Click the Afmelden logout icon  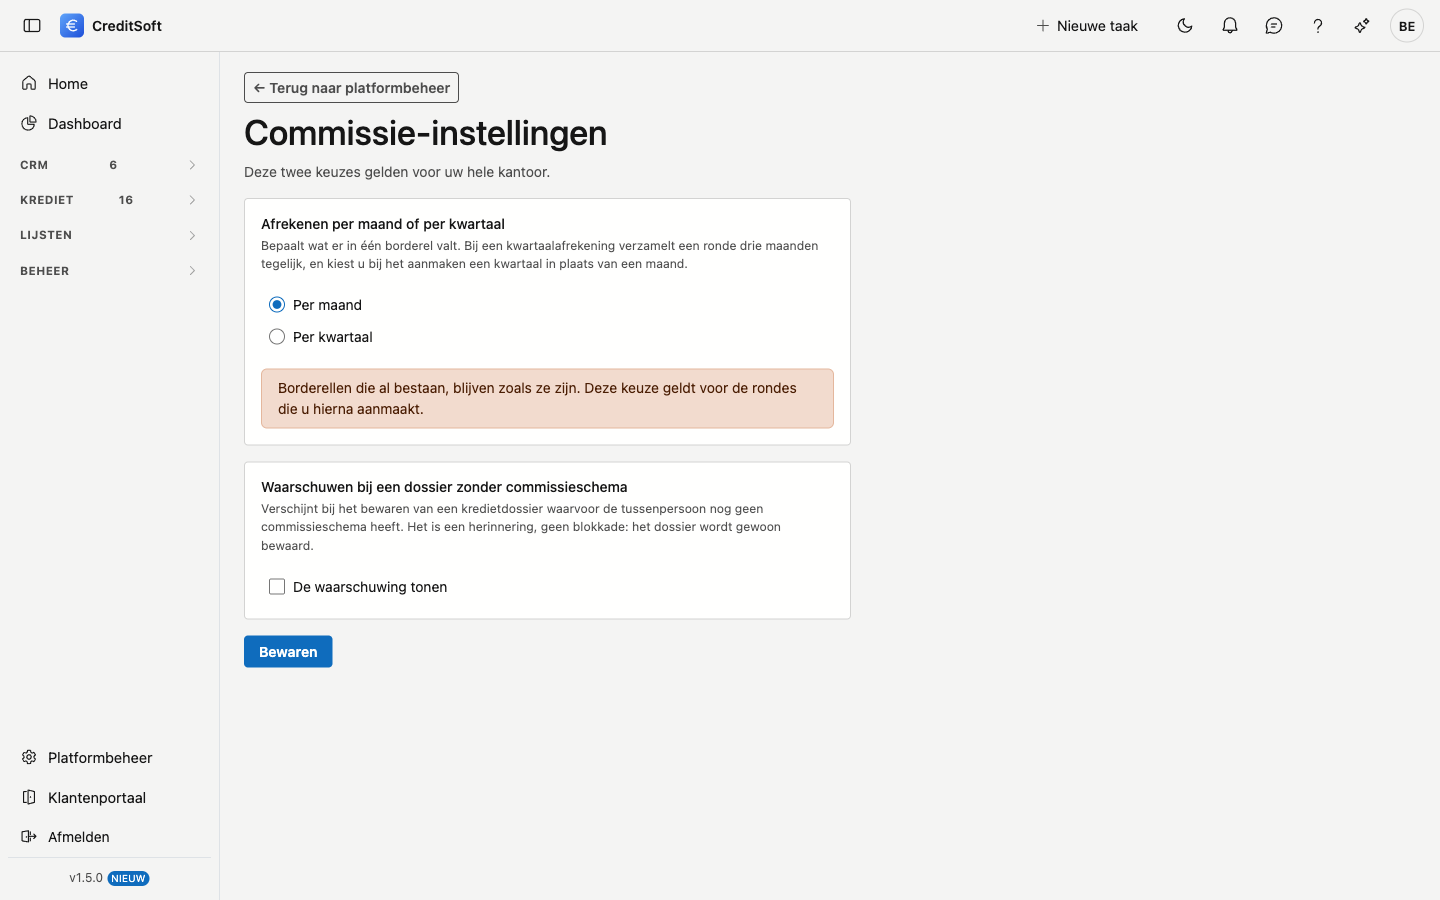pyautogui.click(x=29, y=836)
